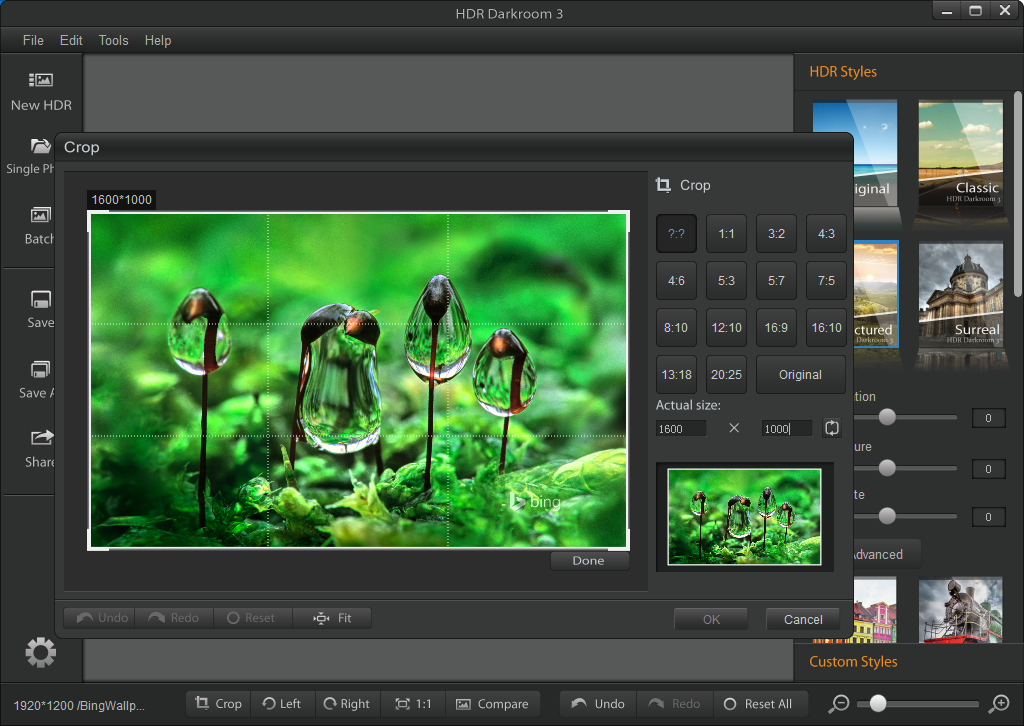
Task: Click the zoom out magnifier icon
Action: pyautogui.click(x=839, y=704)
